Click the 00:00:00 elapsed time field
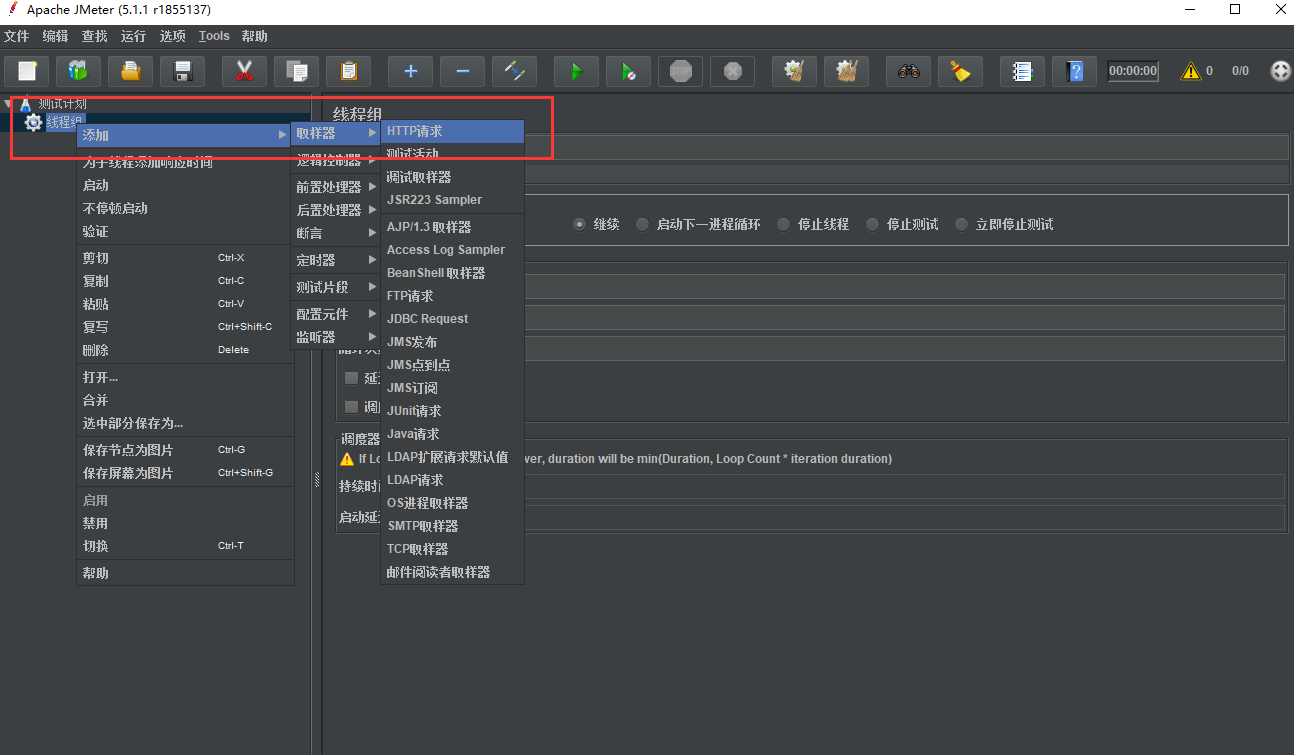The width and height of the screenshot is (1294, 755). coord(1133,71)
